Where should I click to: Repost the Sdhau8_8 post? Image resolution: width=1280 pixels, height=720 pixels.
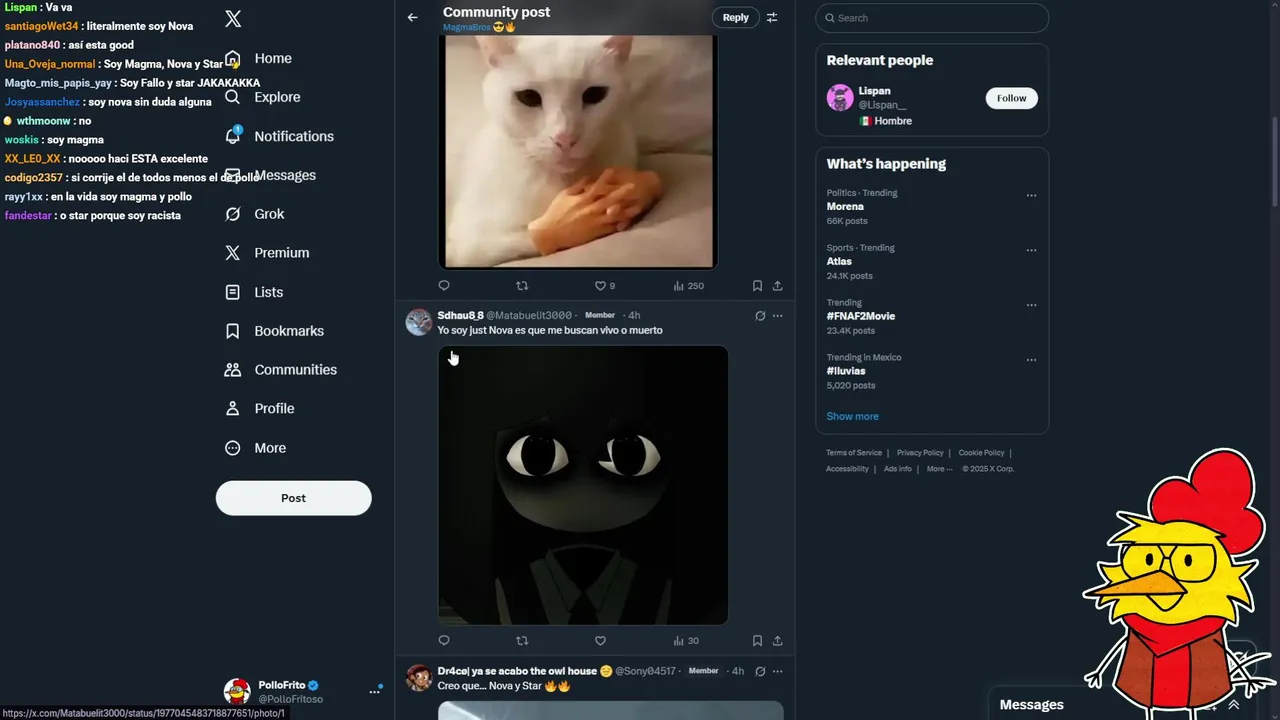pos(522,641)
